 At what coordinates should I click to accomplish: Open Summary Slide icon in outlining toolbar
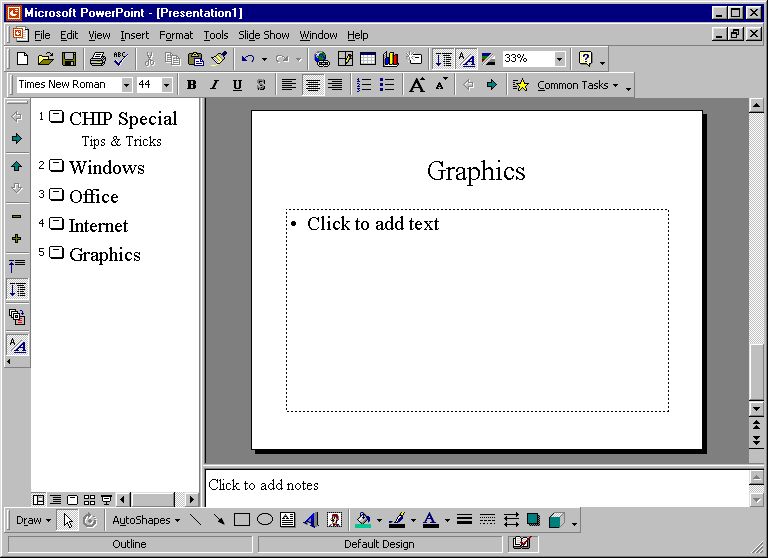tap(17, 316)
